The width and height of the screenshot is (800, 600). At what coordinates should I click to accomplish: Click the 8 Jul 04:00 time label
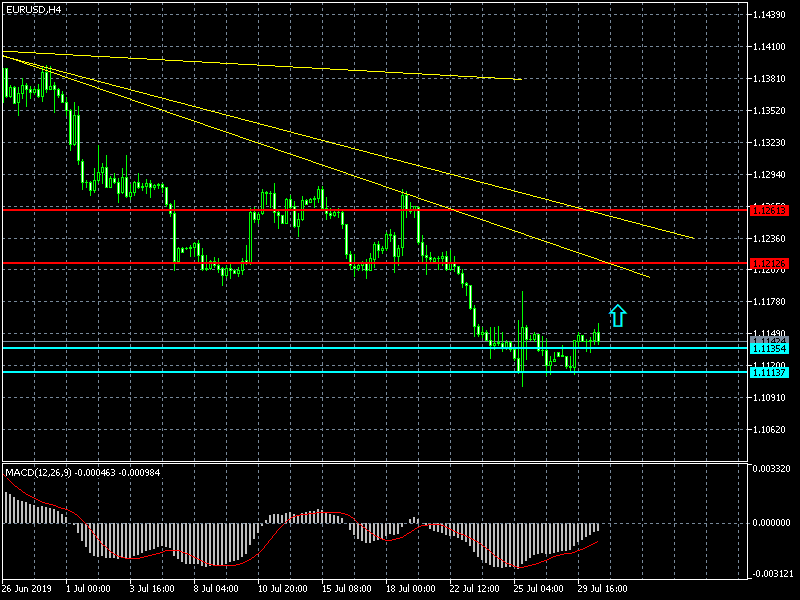(x=216, y=588)
